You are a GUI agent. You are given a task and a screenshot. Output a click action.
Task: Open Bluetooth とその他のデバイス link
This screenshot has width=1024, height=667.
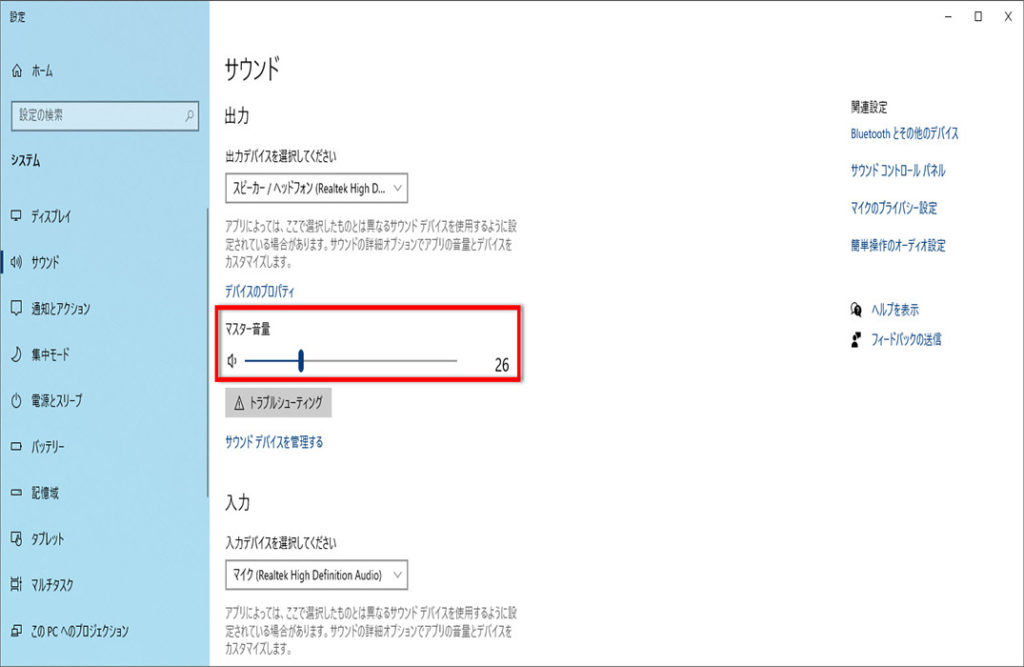tap(904, 133)
